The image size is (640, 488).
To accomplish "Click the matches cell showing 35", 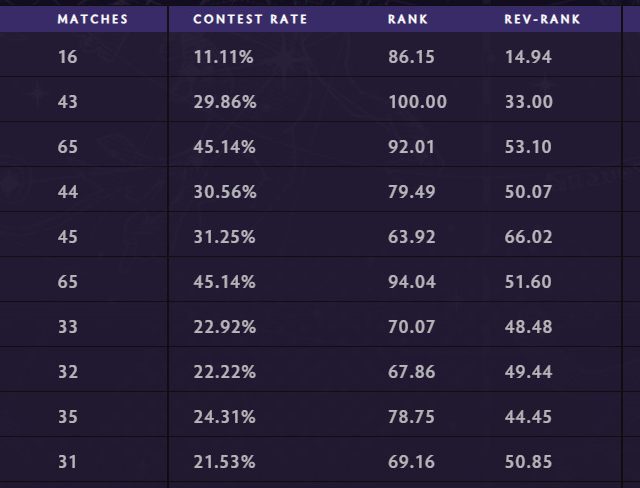I will [x=68, y=417].
